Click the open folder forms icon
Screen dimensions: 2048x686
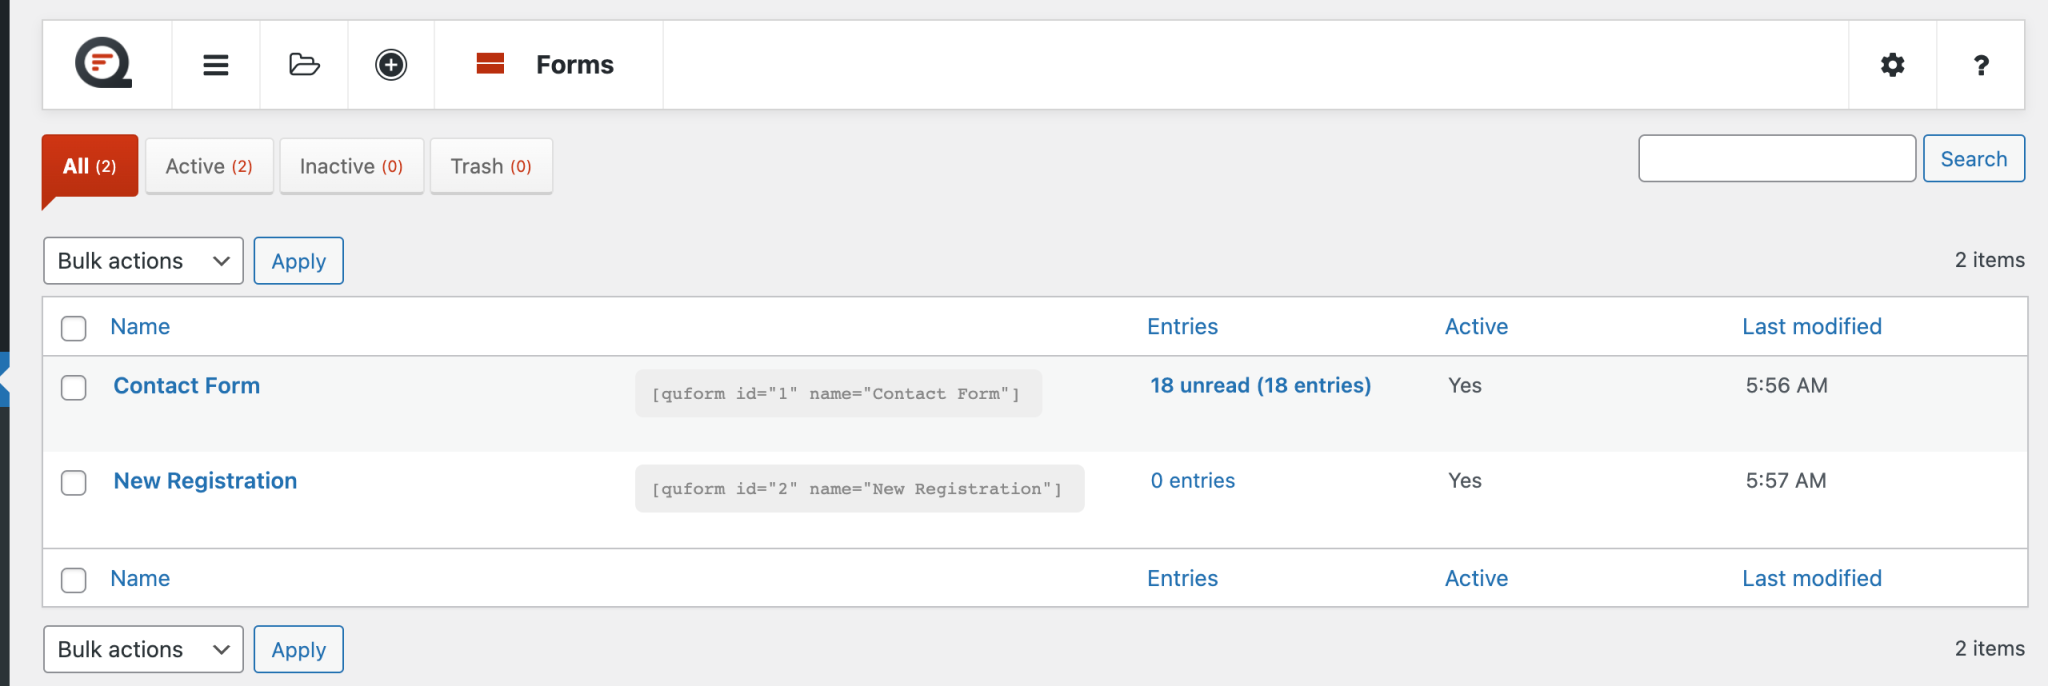click(x=304, y=65)
